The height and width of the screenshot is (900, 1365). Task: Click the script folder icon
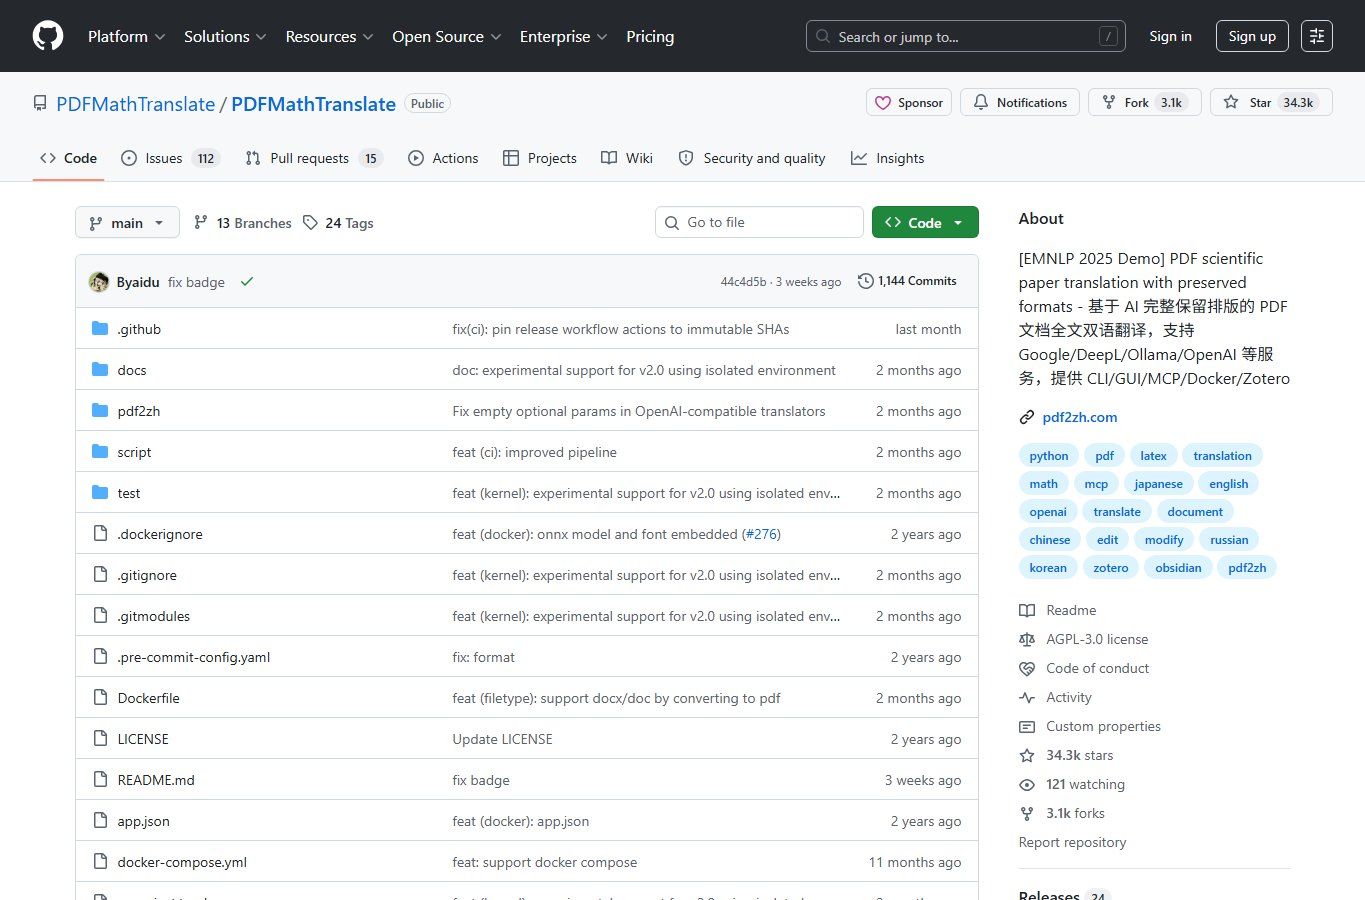click(x=100, y=452)
